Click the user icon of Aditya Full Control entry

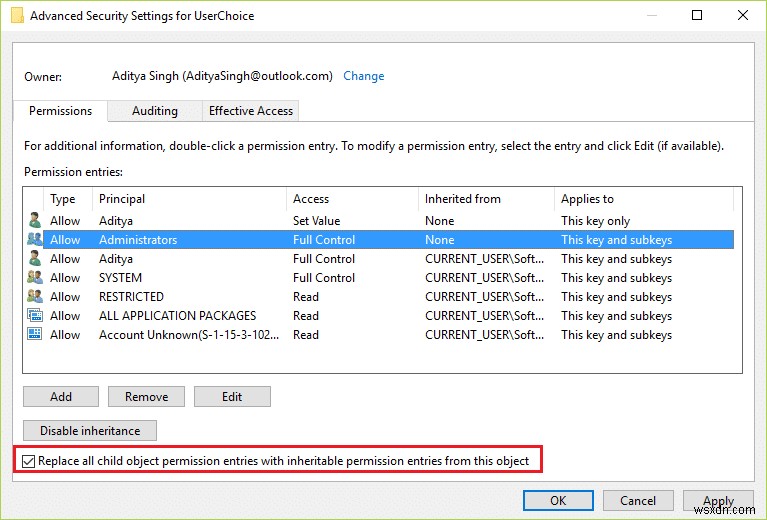click(x=35, y=259)
